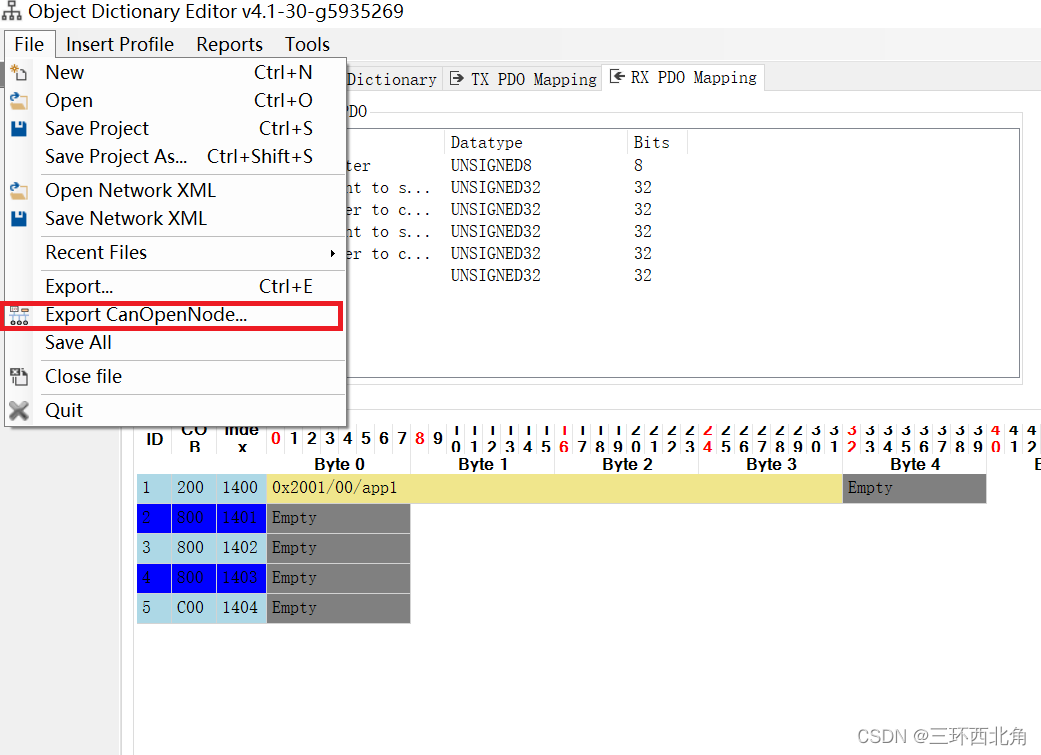Click Save Project As... in the menu
The image size is (1041, 755).
(115, 156)
